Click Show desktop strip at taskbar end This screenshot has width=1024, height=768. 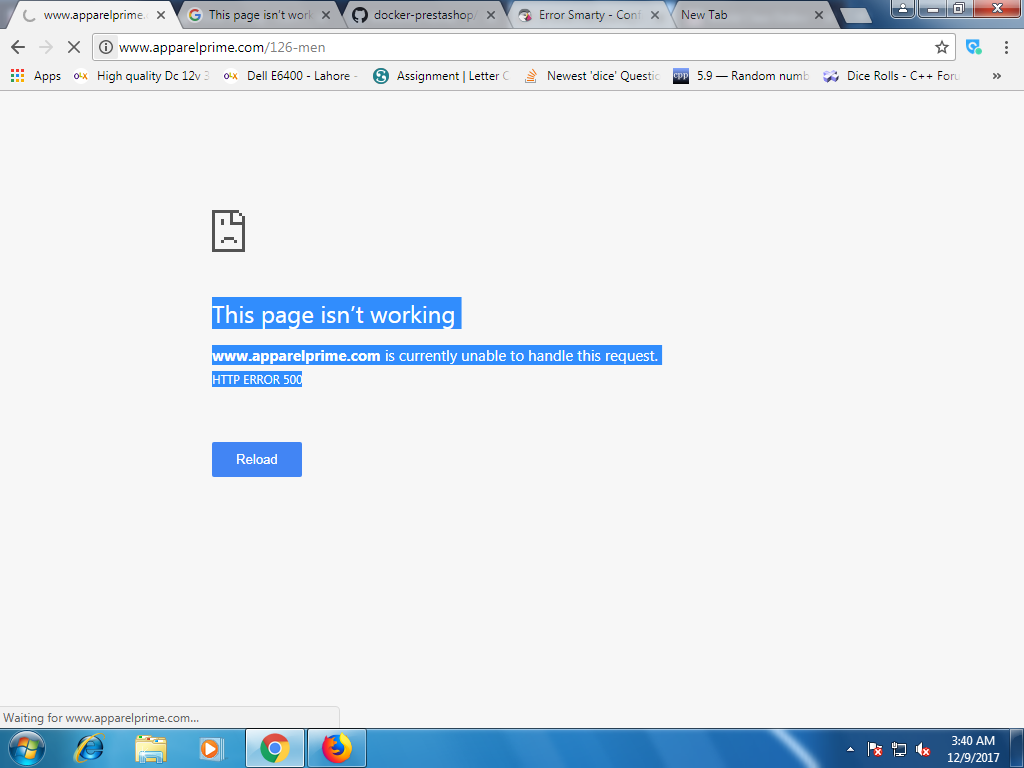tap(1017, 748)
